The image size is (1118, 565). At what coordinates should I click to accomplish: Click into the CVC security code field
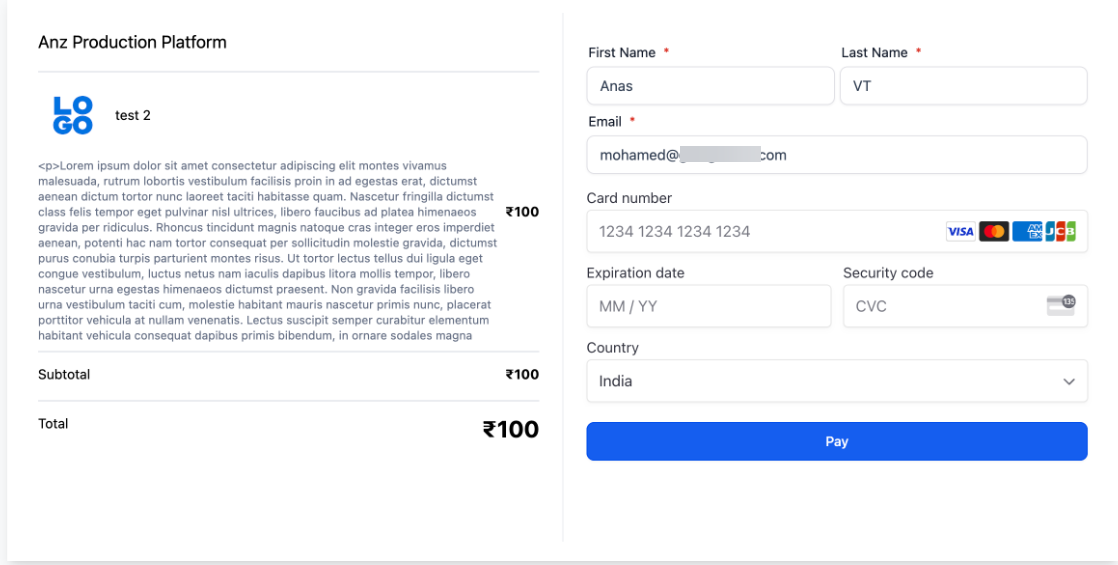coord(940,306)
